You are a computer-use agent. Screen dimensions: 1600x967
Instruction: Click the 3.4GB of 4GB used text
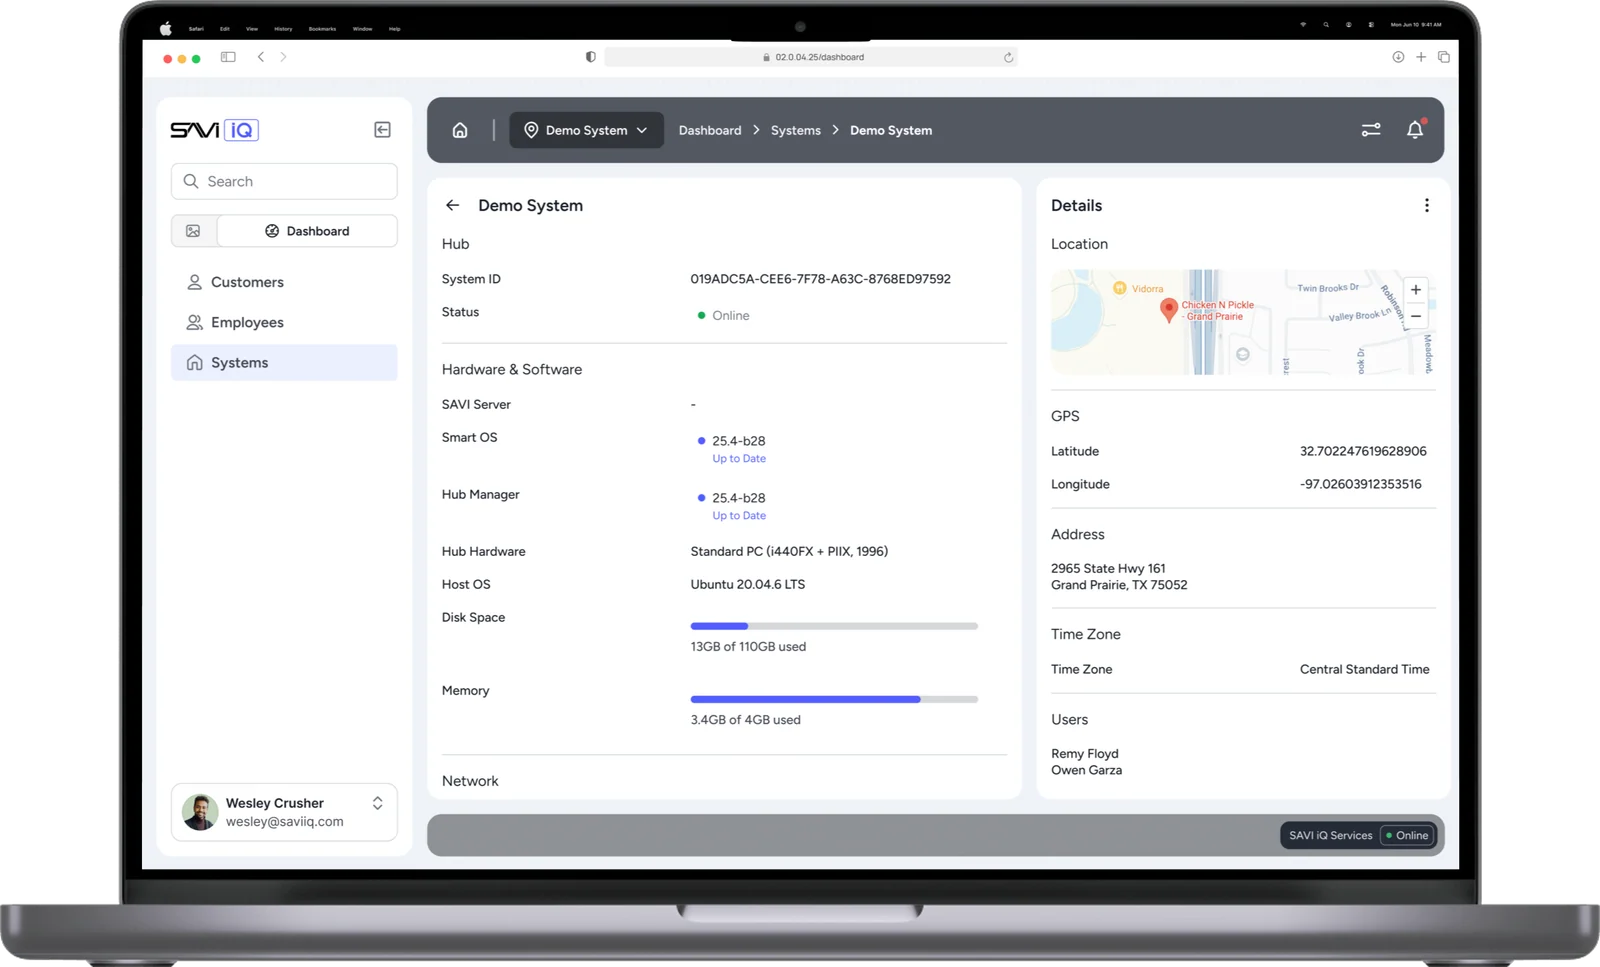[745, 719]
